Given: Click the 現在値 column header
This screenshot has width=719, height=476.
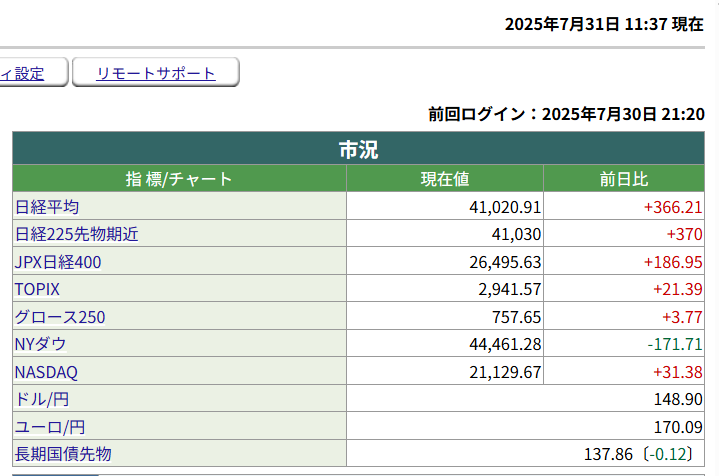Looking at the screenshot, I should tap(444, 180).
